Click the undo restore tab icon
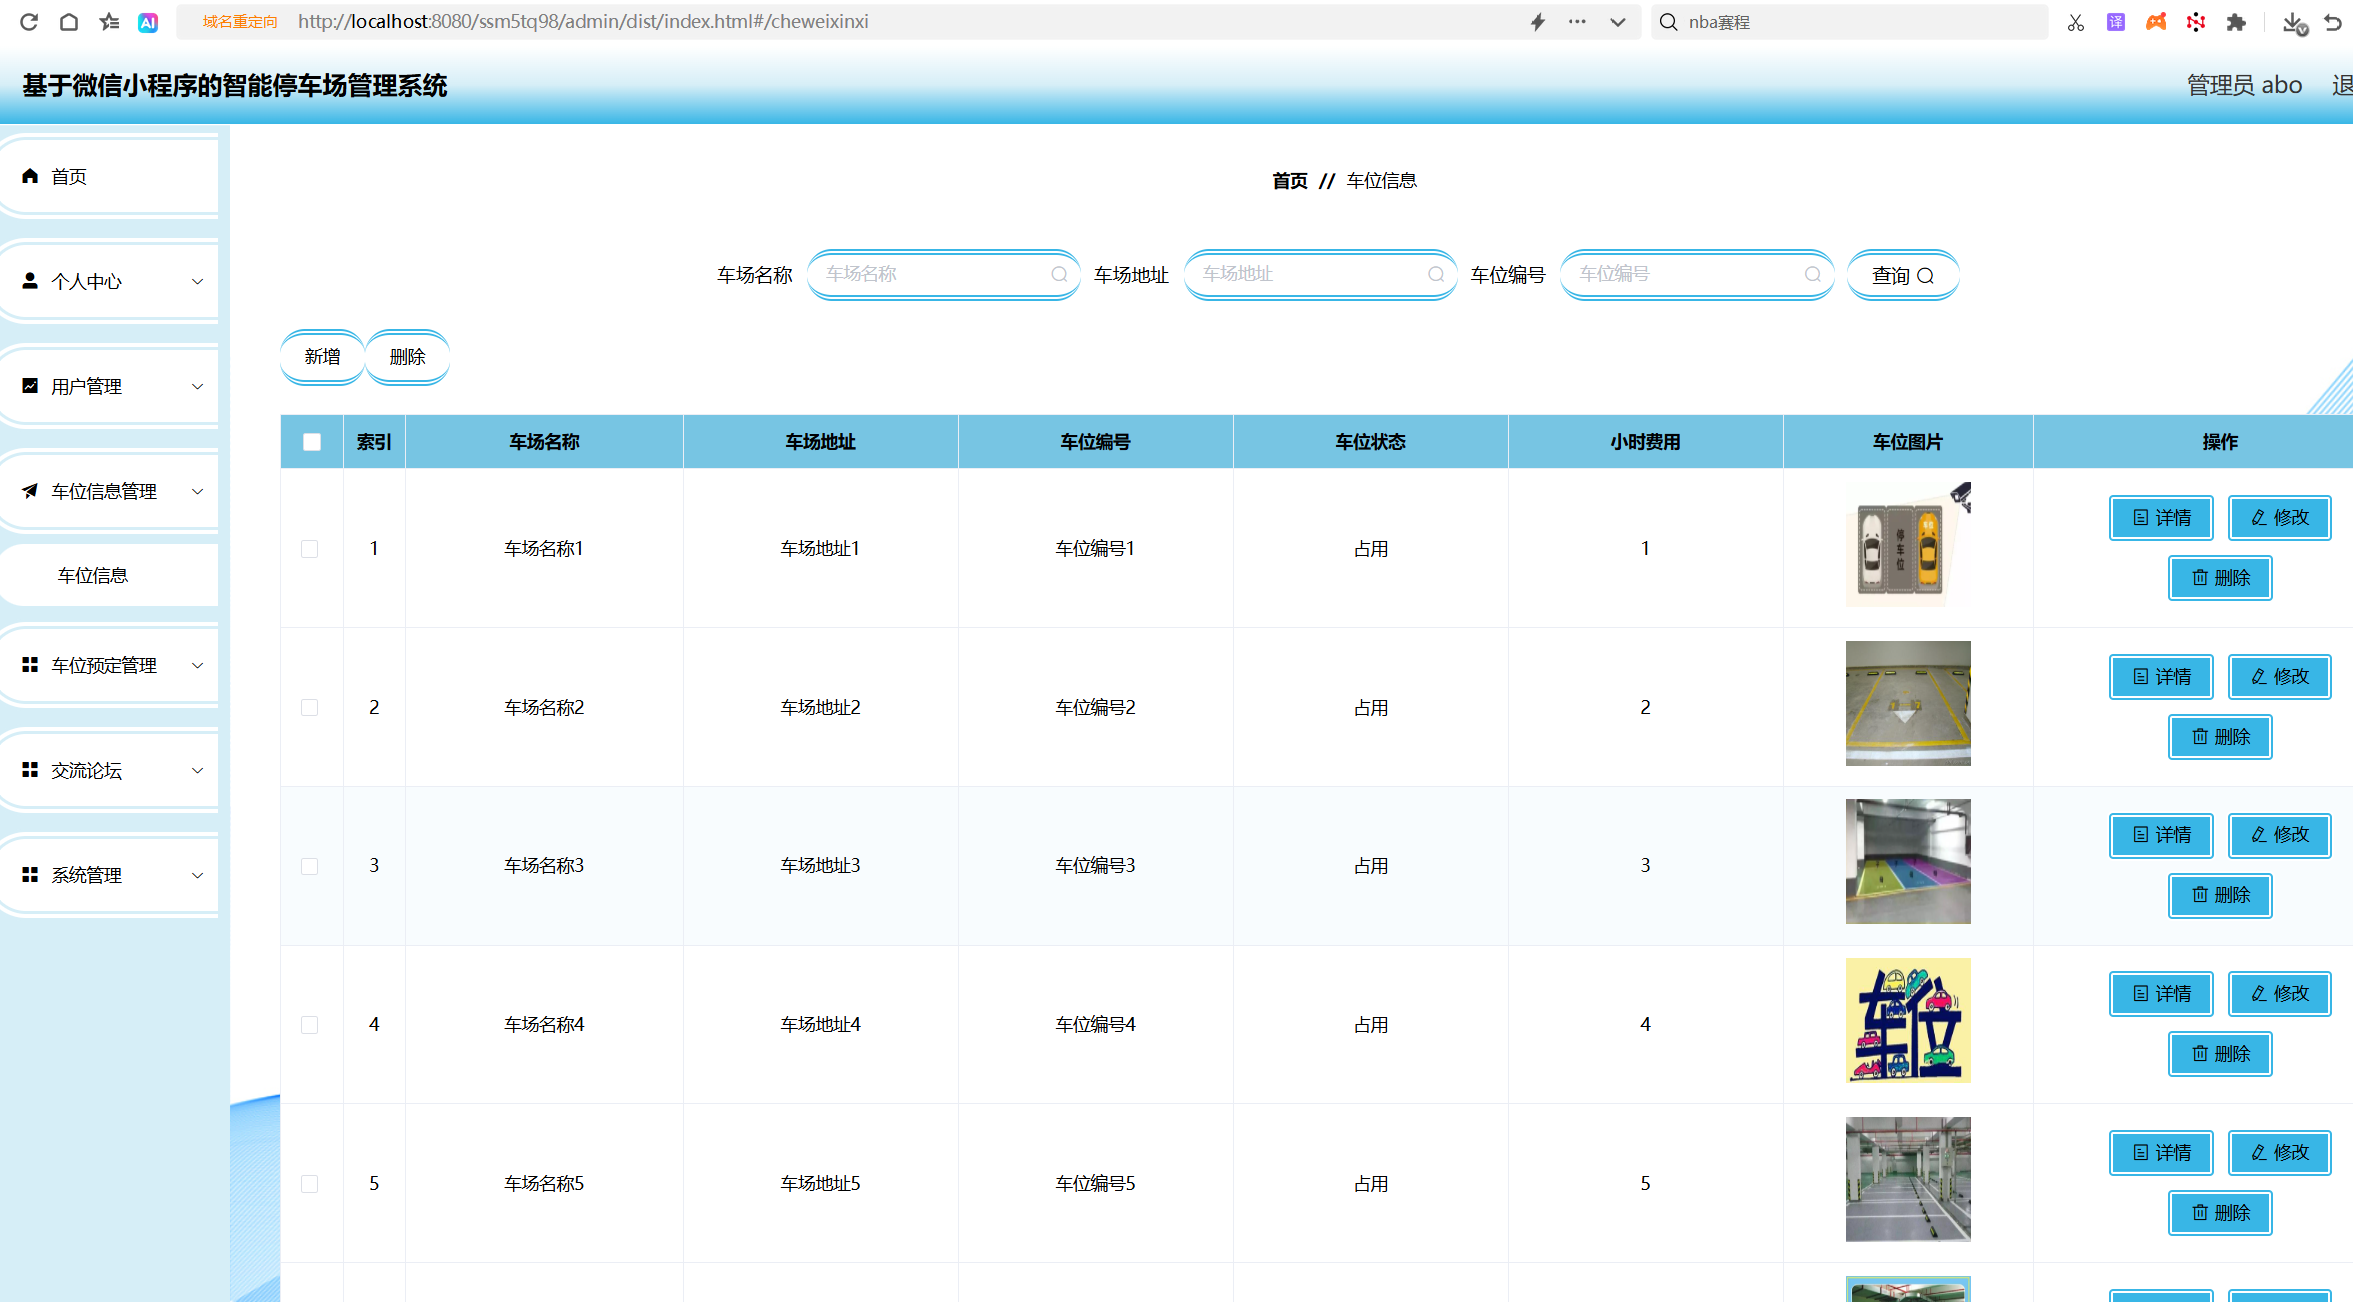This screenshot has width=2353, height=1302. [2333, 22]
